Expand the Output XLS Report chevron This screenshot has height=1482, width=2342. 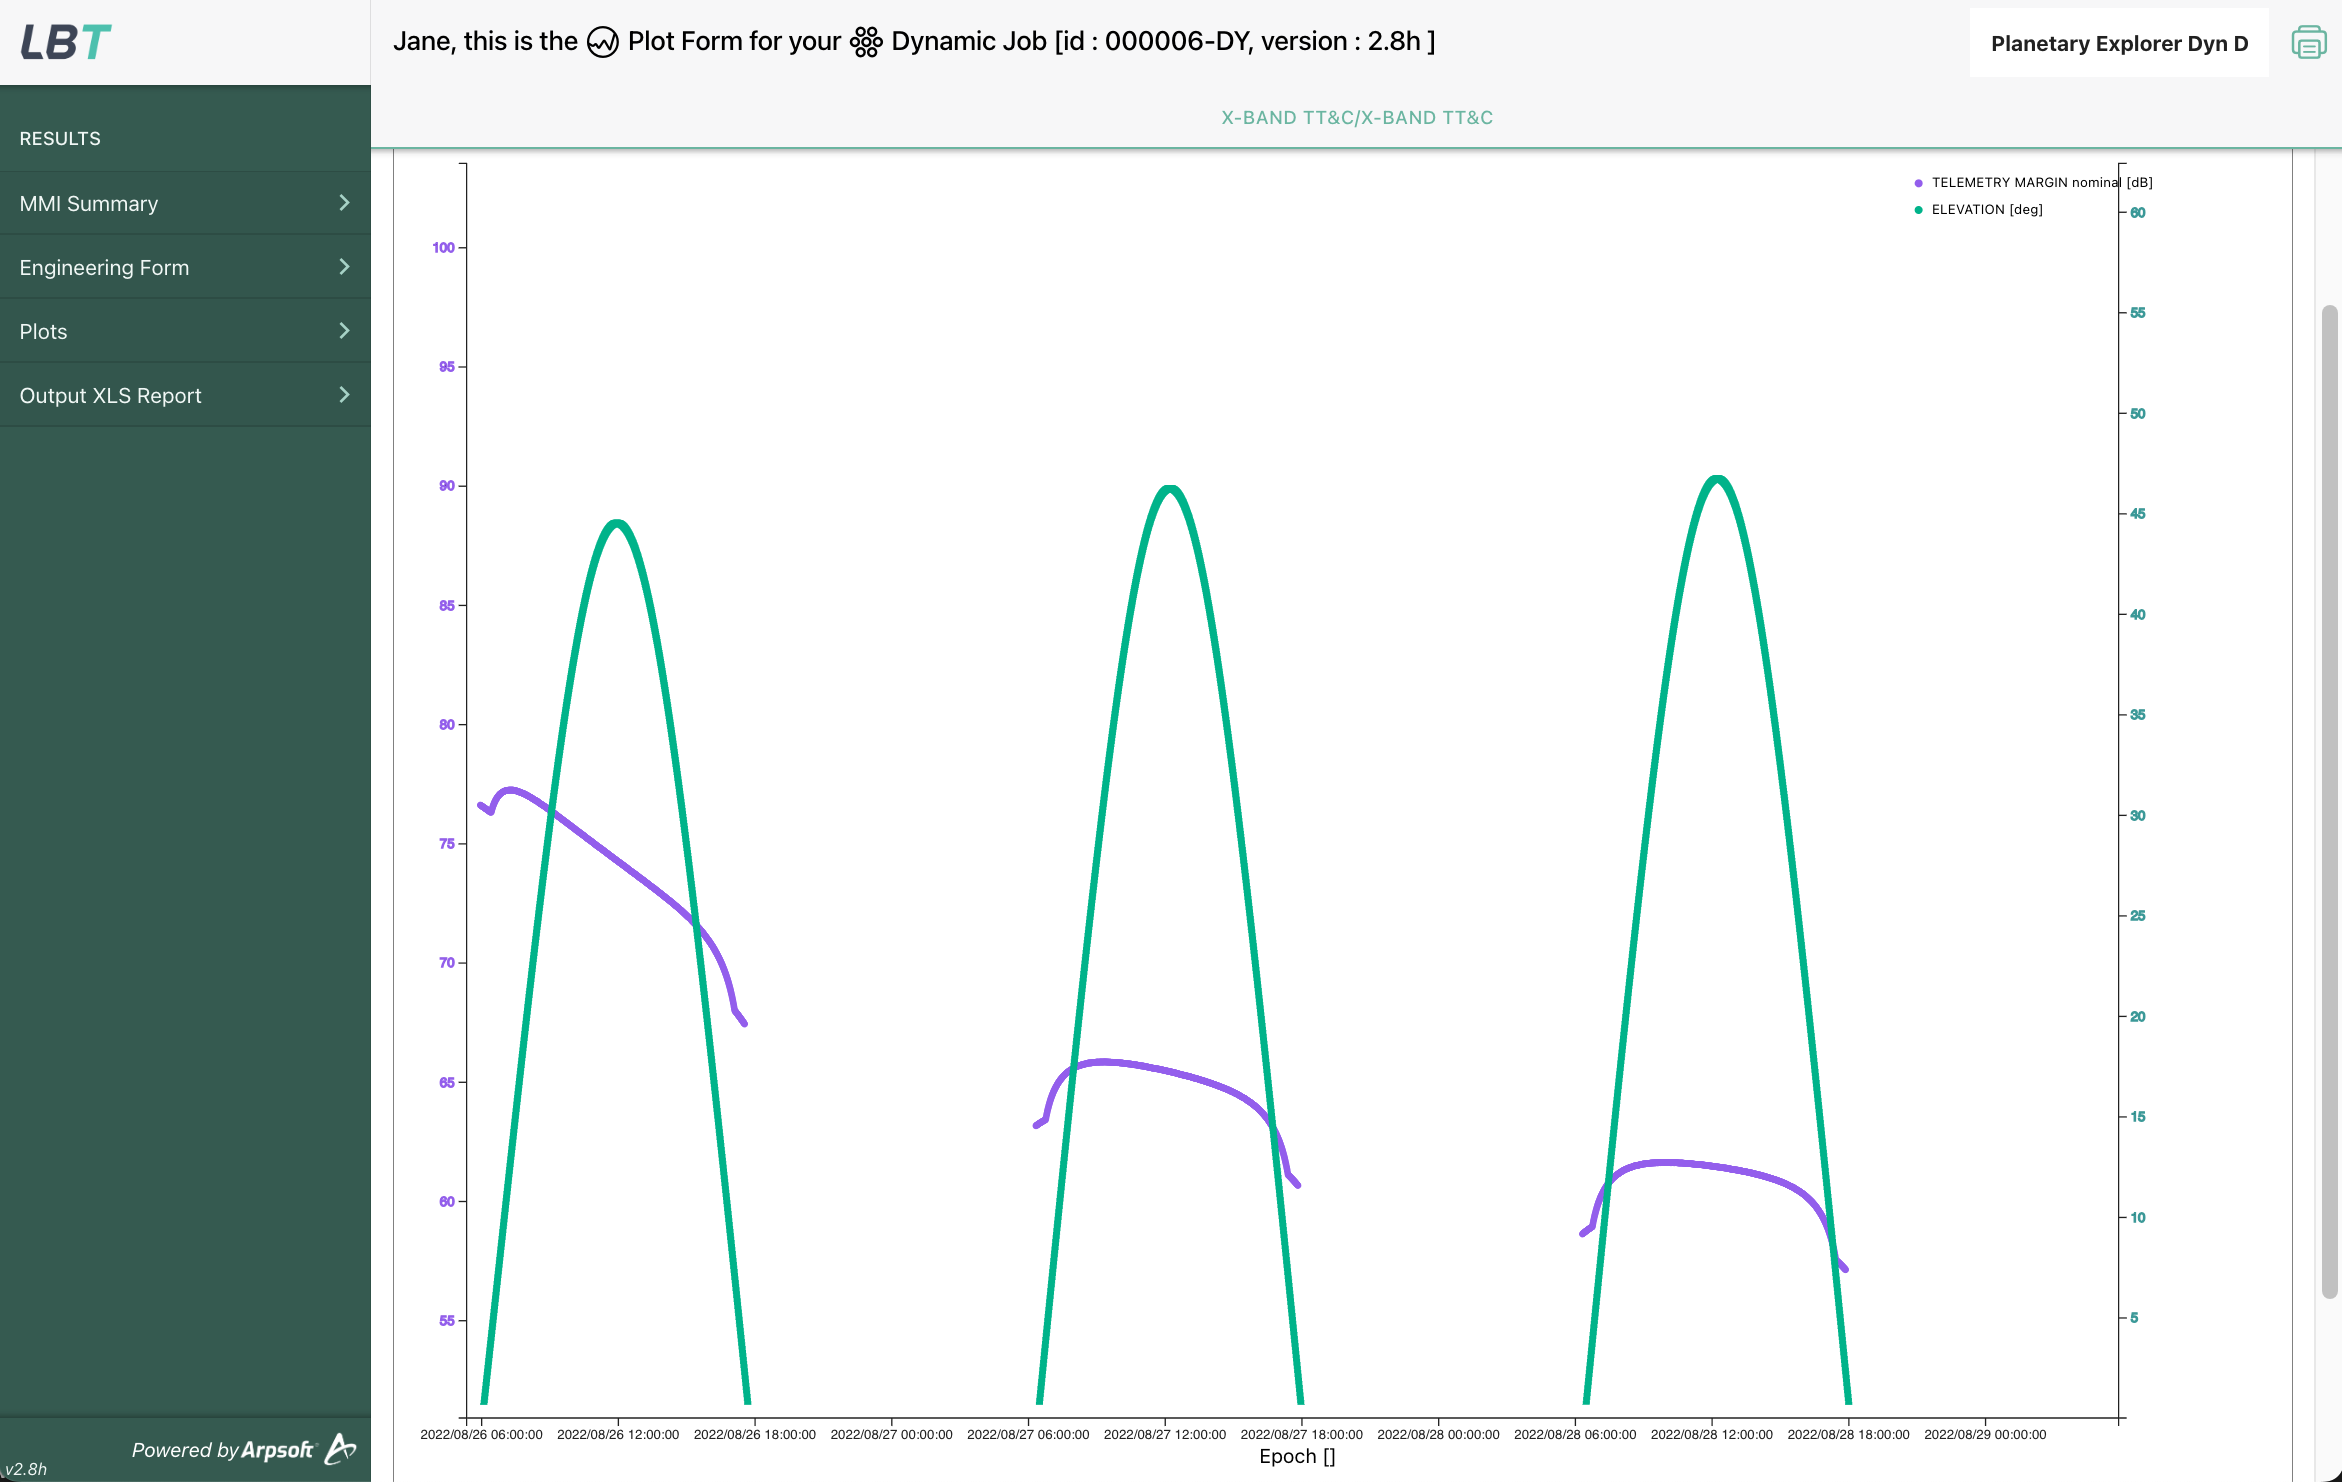(x=344, y=394)
